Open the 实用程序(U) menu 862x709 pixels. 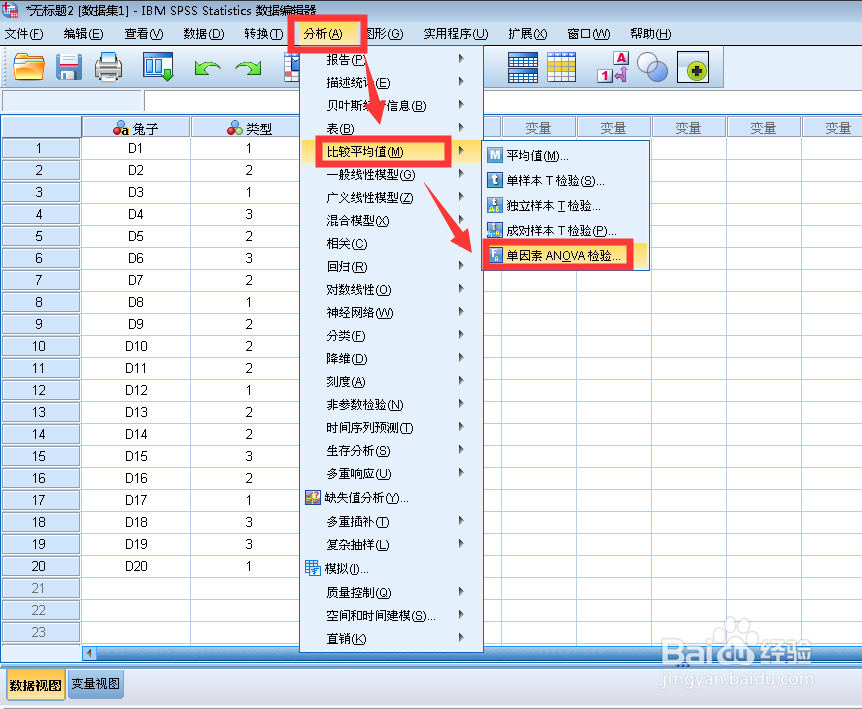456,34
